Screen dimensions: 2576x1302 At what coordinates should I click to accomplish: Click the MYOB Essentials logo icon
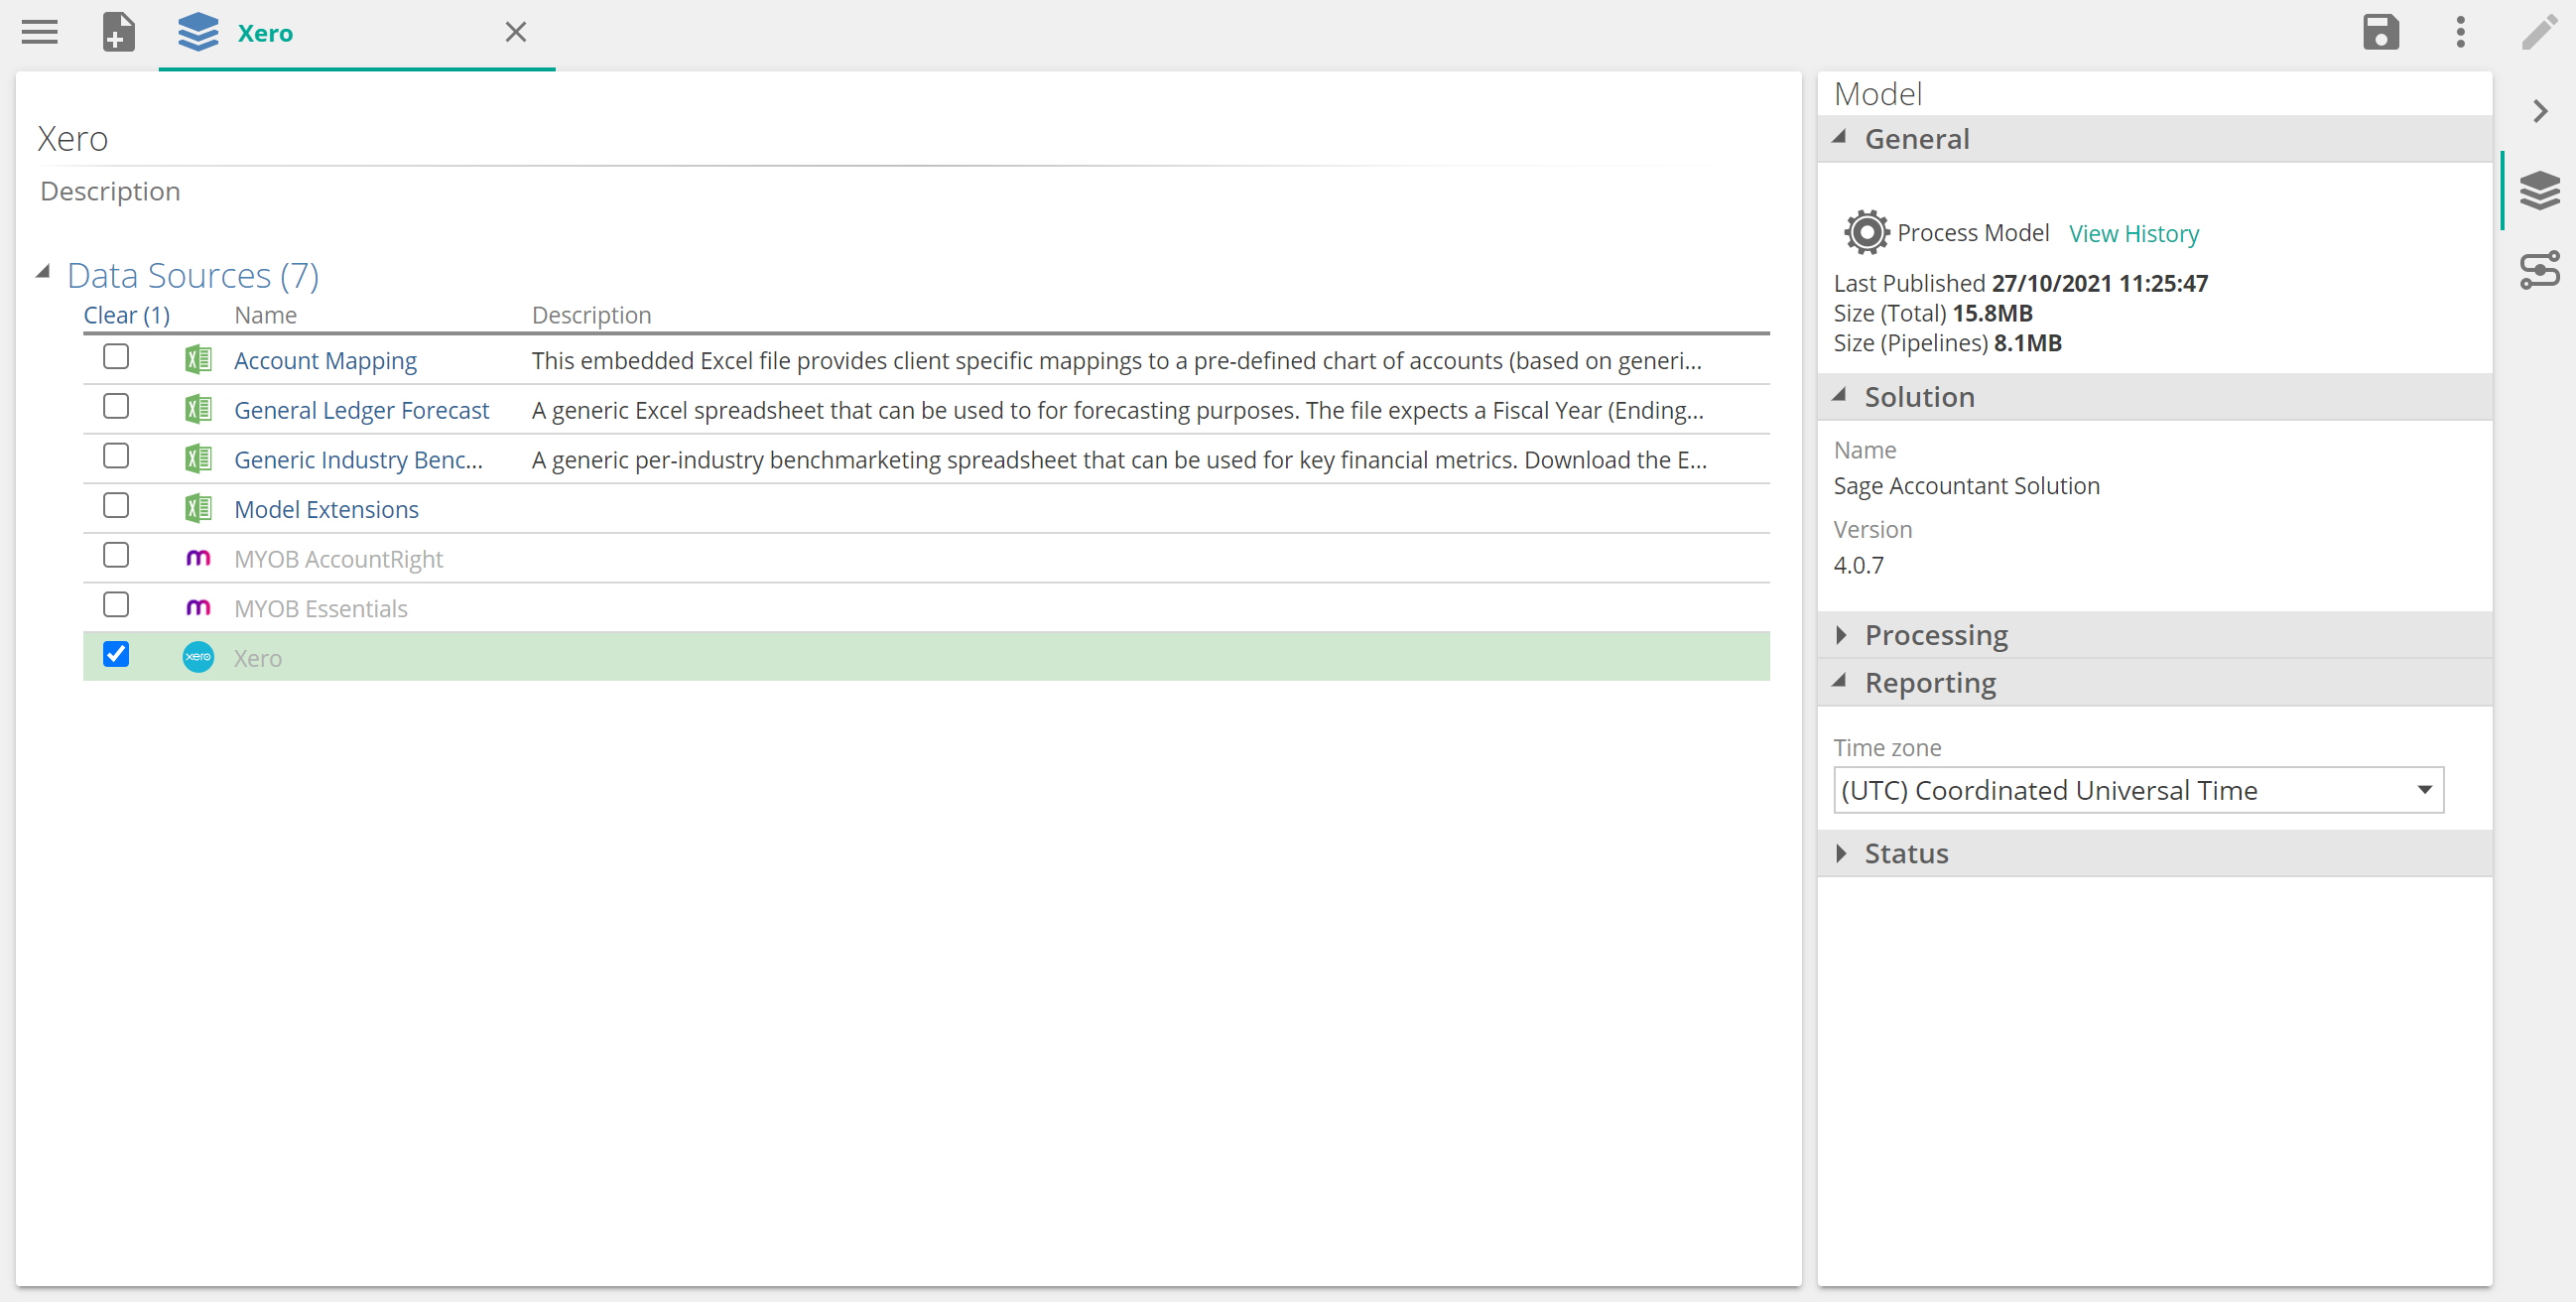point(198,607)
